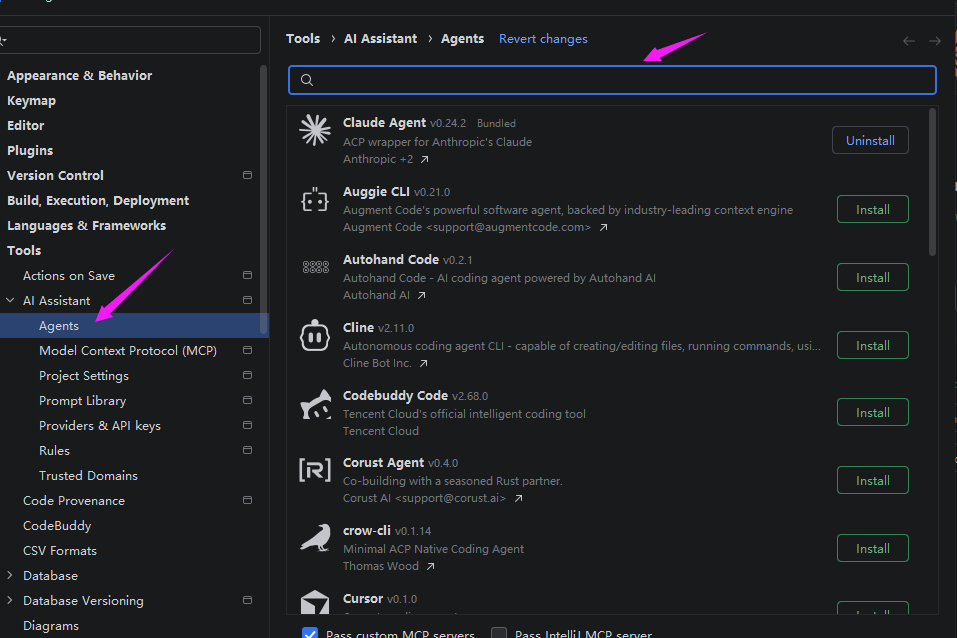Focus the agents search field
957x638 pixels.
(612, 80)
